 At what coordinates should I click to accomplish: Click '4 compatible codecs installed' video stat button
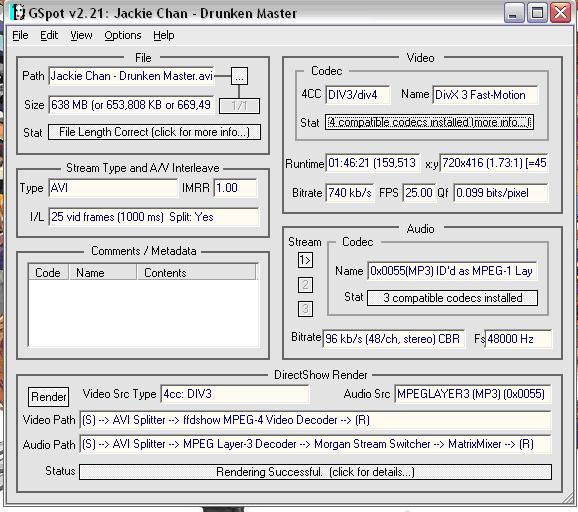429,122
